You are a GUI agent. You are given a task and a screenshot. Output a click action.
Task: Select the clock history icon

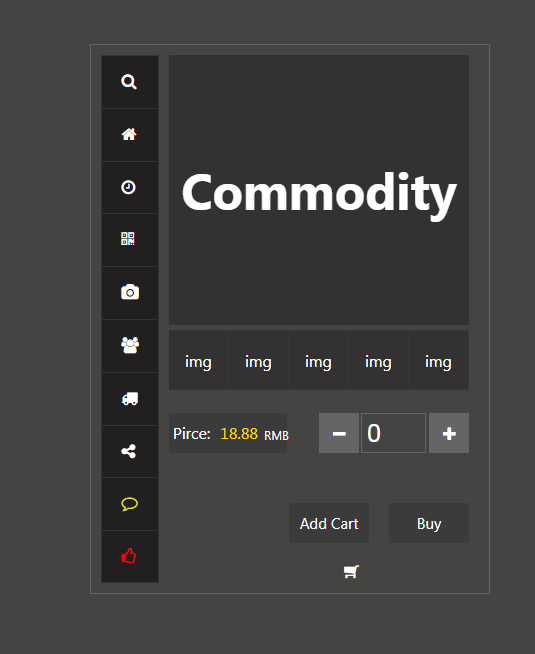pos(128,187)
